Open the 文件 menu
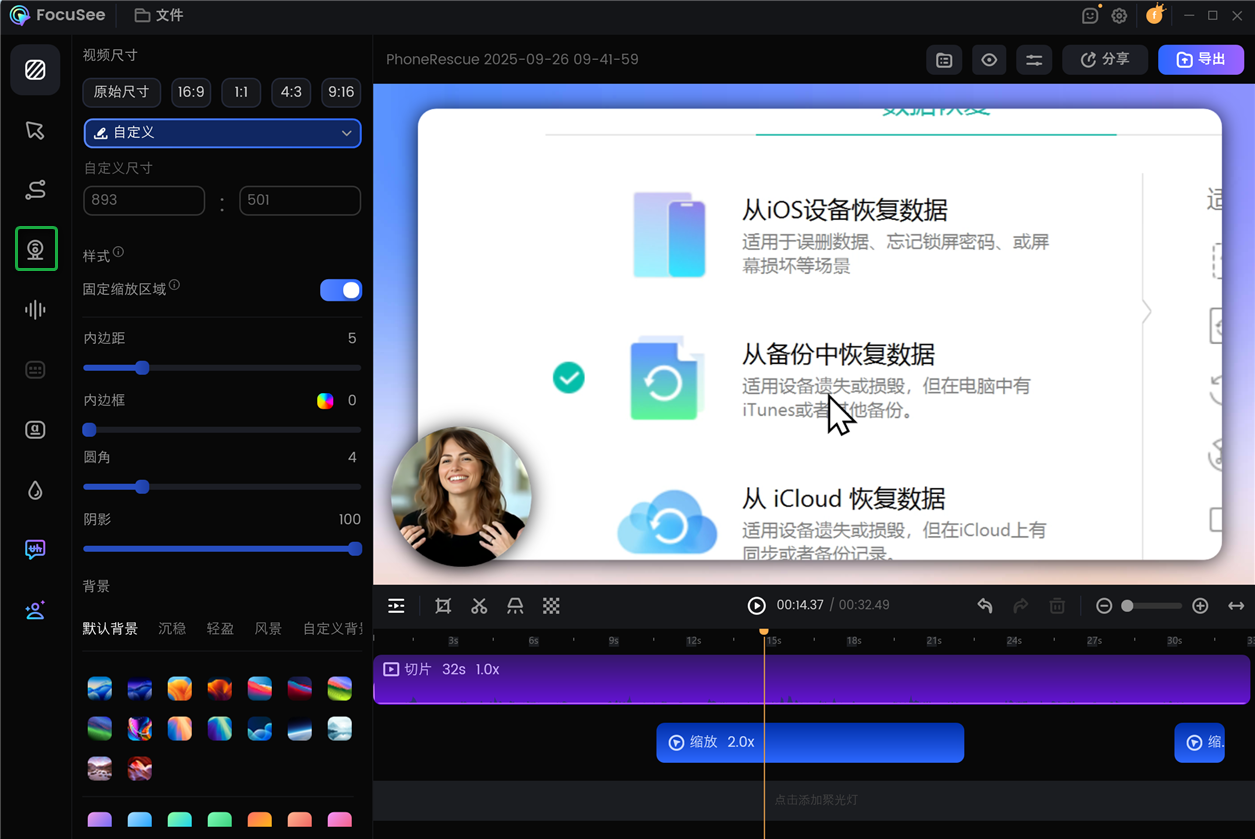 pyautogui.click(x=159, y=16)
